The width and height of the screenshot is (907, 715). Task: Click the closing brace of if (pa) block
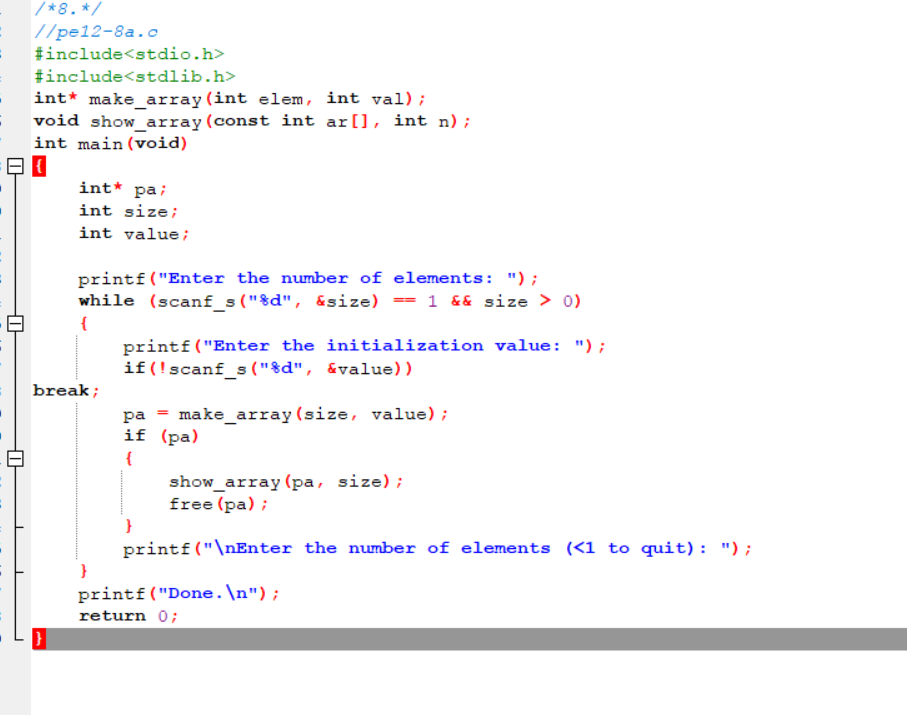pos(128,526)
